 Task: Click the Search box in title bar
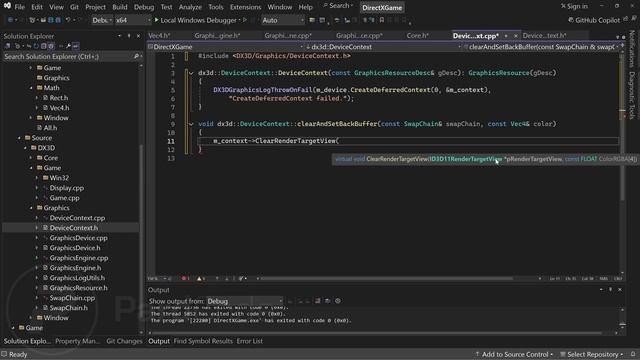coord(338,6)
